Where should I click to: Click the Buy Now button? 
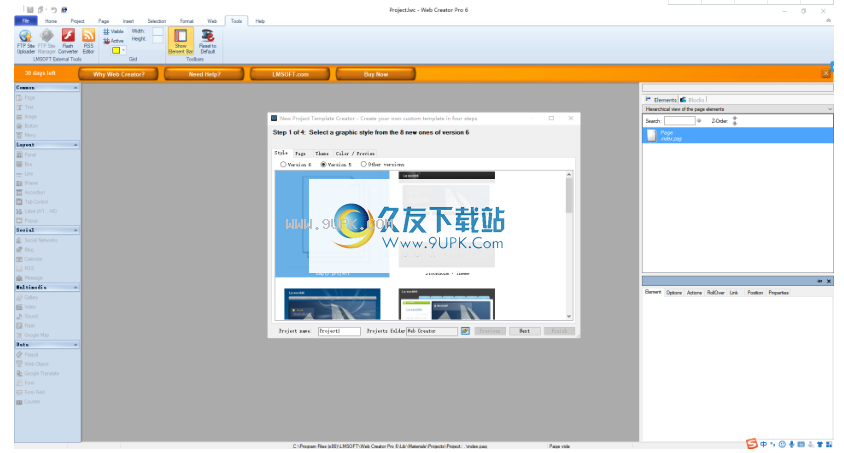376,74
